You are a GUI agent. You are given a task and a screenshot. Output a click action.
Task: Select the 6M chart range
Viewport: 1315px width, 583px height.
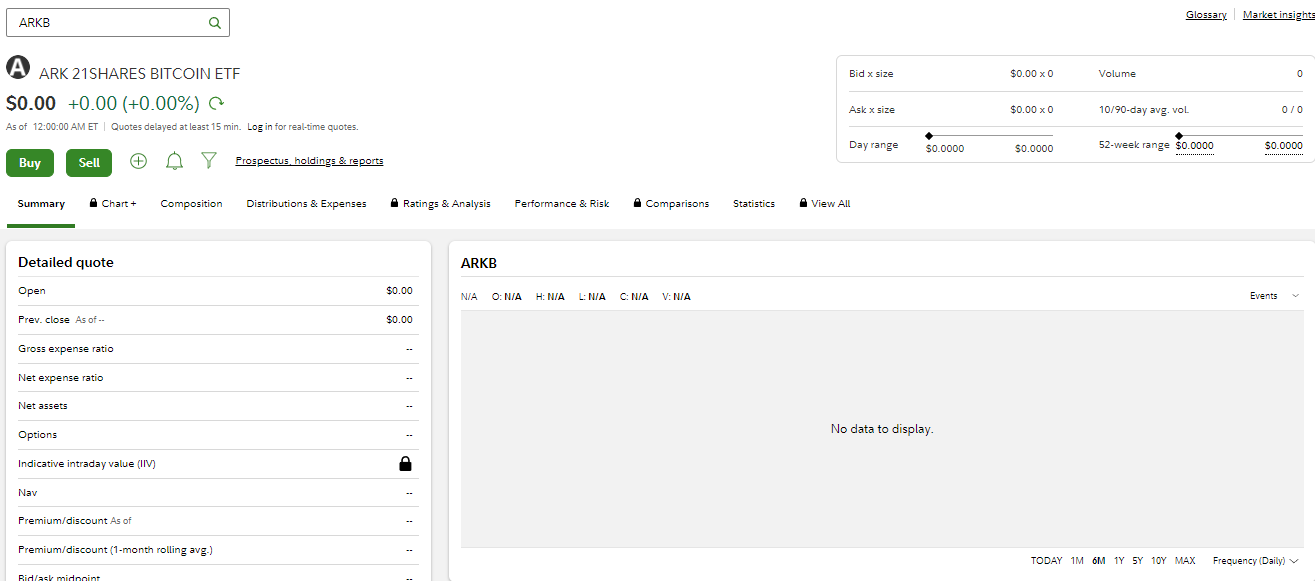1099,561
